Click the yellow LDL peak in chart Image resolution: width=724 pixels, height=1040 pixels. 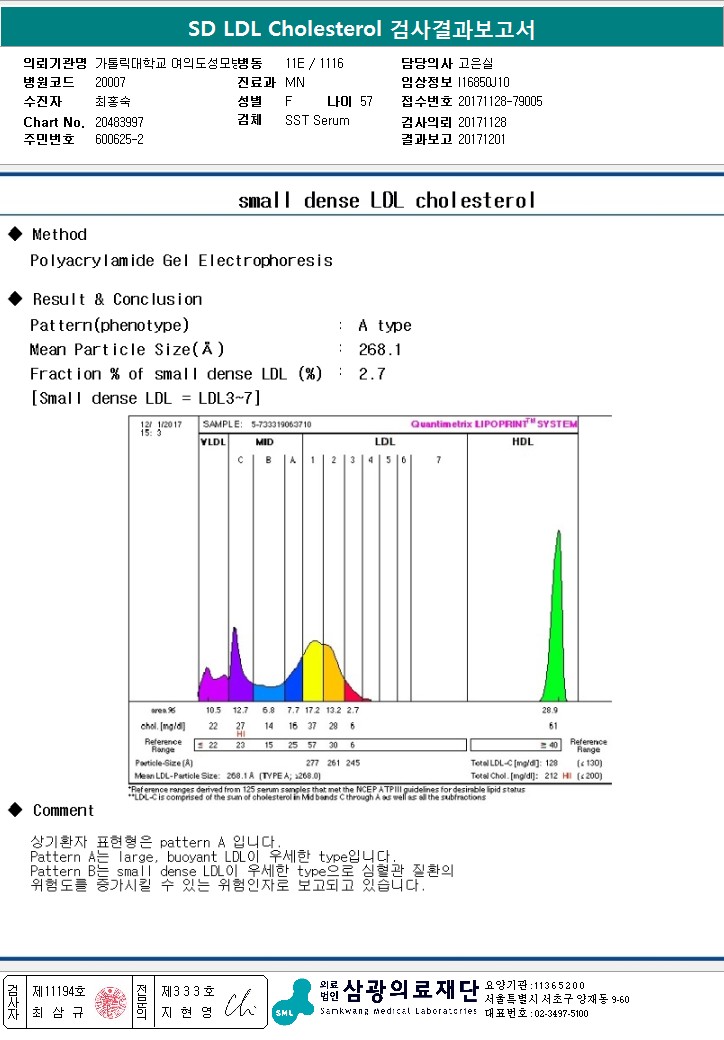(312, 673)
